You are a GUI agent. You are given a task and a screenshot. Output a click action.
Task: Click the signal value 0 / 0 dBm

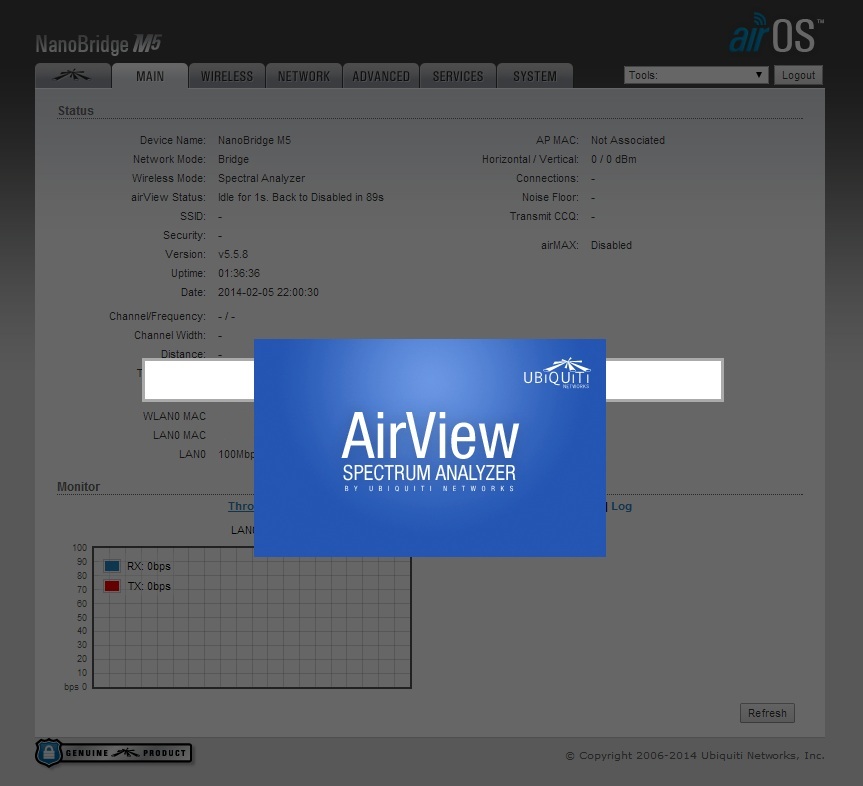tap(614, 159)
